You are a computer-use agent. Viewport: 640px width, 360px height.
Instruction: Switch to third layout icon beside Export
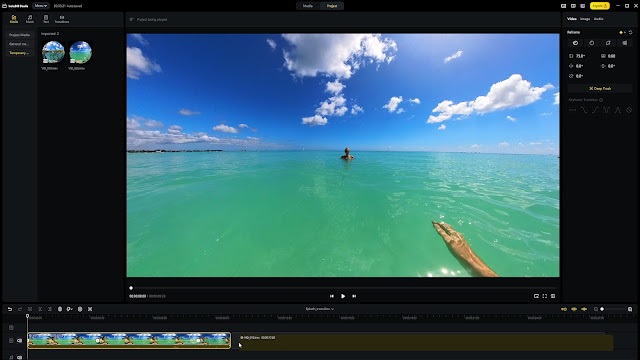click(582, 6)
